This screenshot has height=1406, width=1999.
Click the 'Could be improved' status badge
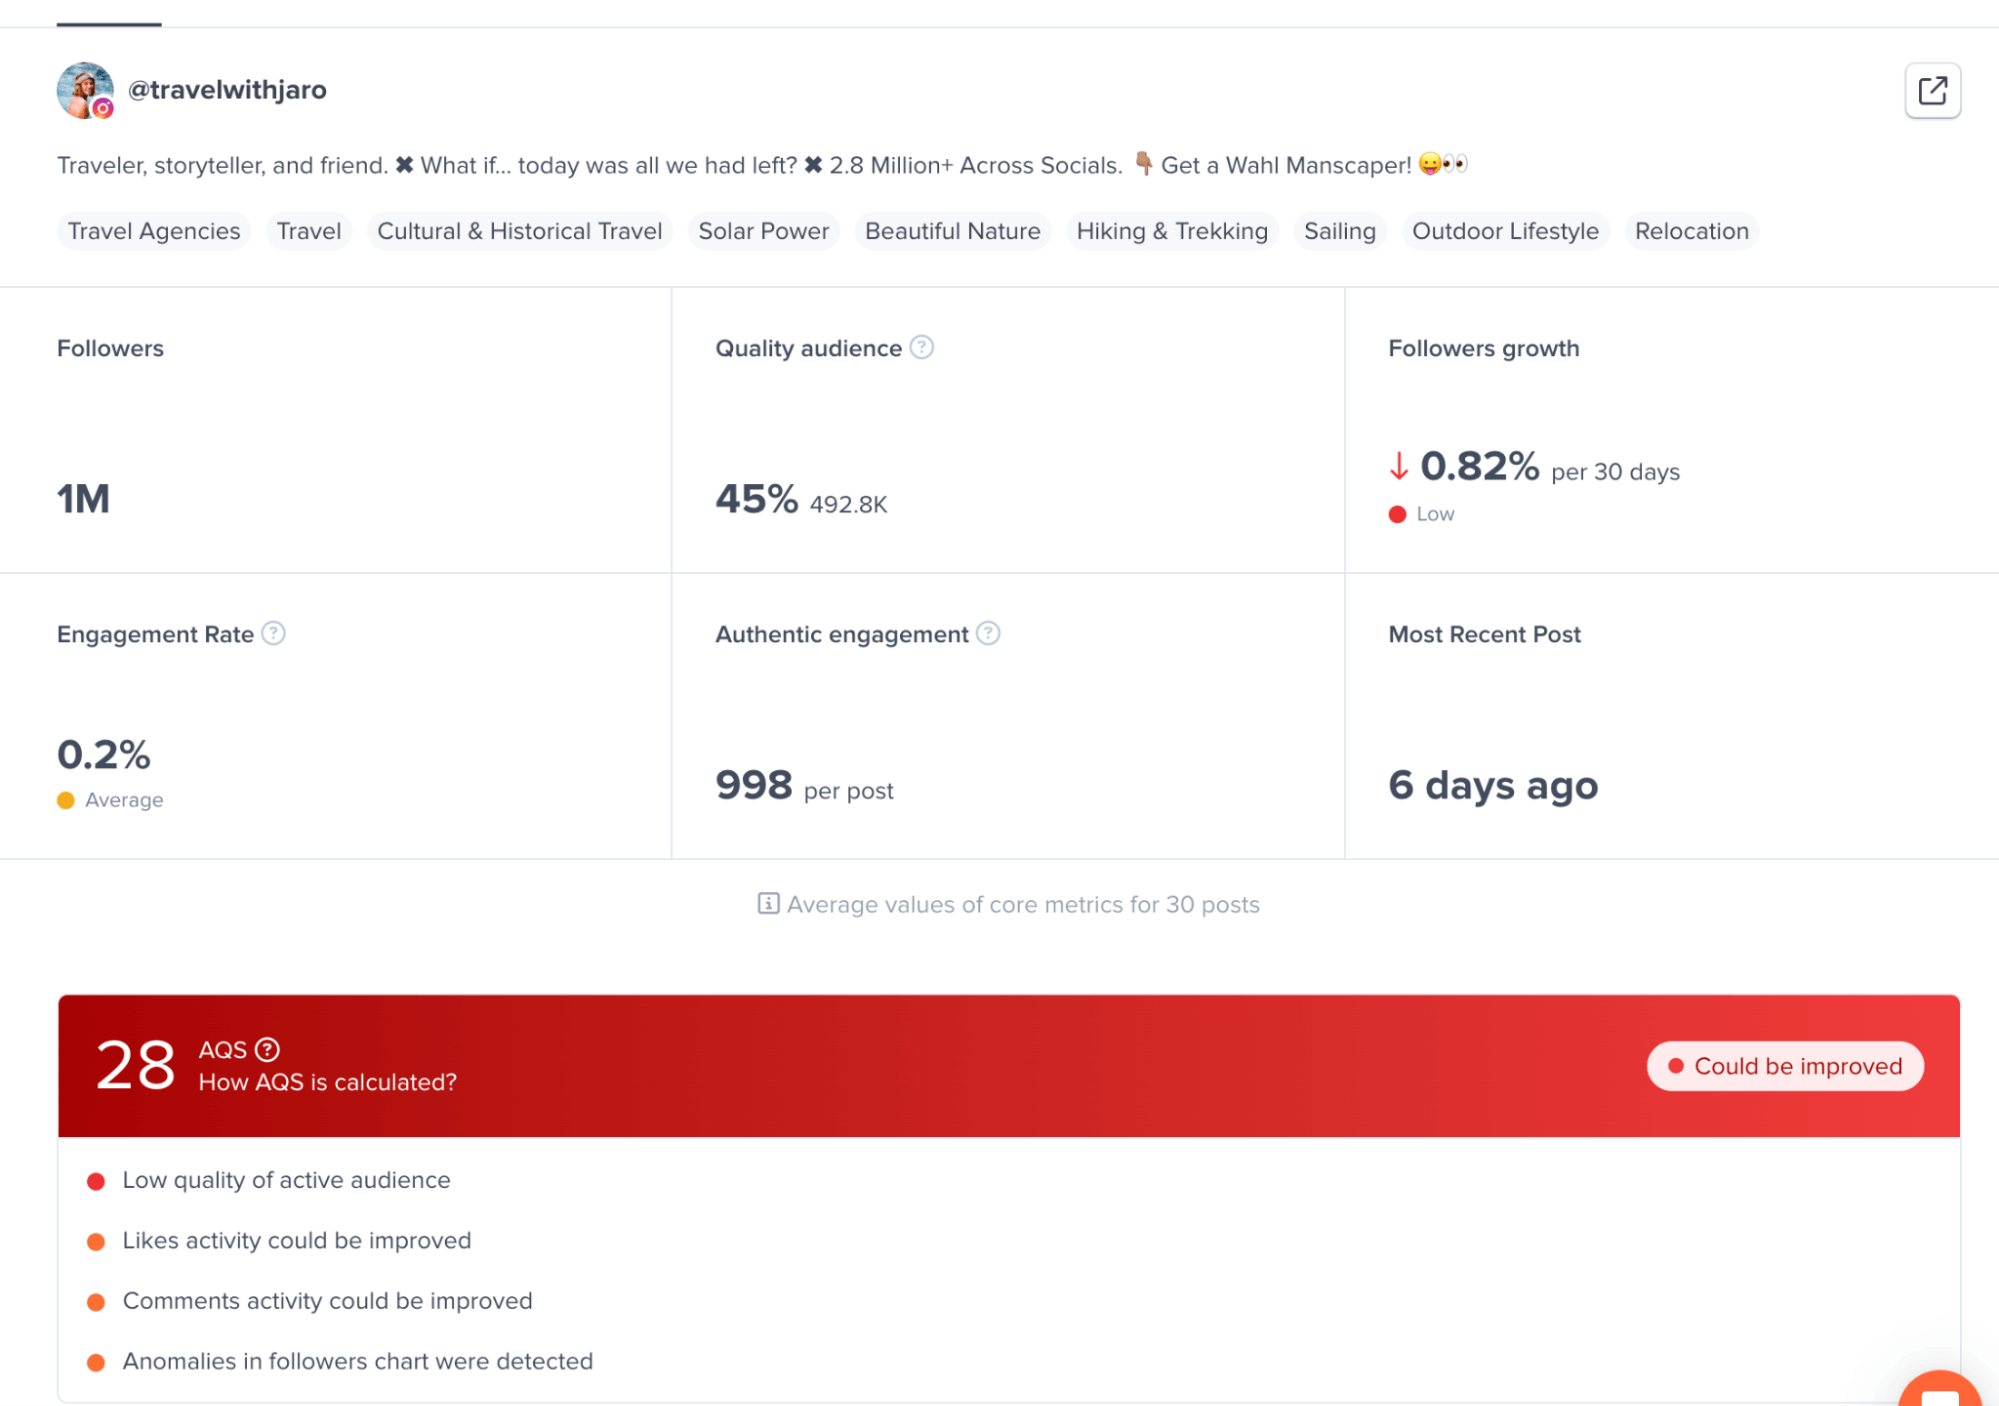(1785, 1066)
